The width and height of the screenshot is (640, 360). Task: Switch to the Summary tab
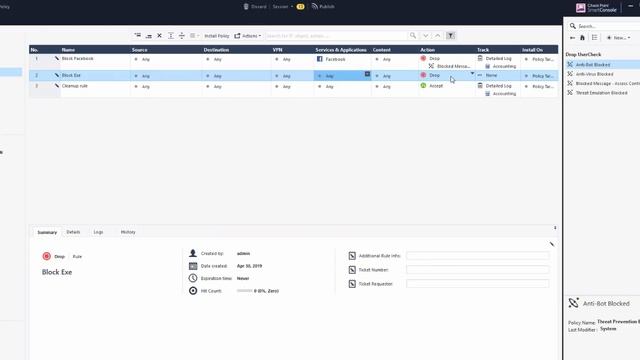coord(47,232)
